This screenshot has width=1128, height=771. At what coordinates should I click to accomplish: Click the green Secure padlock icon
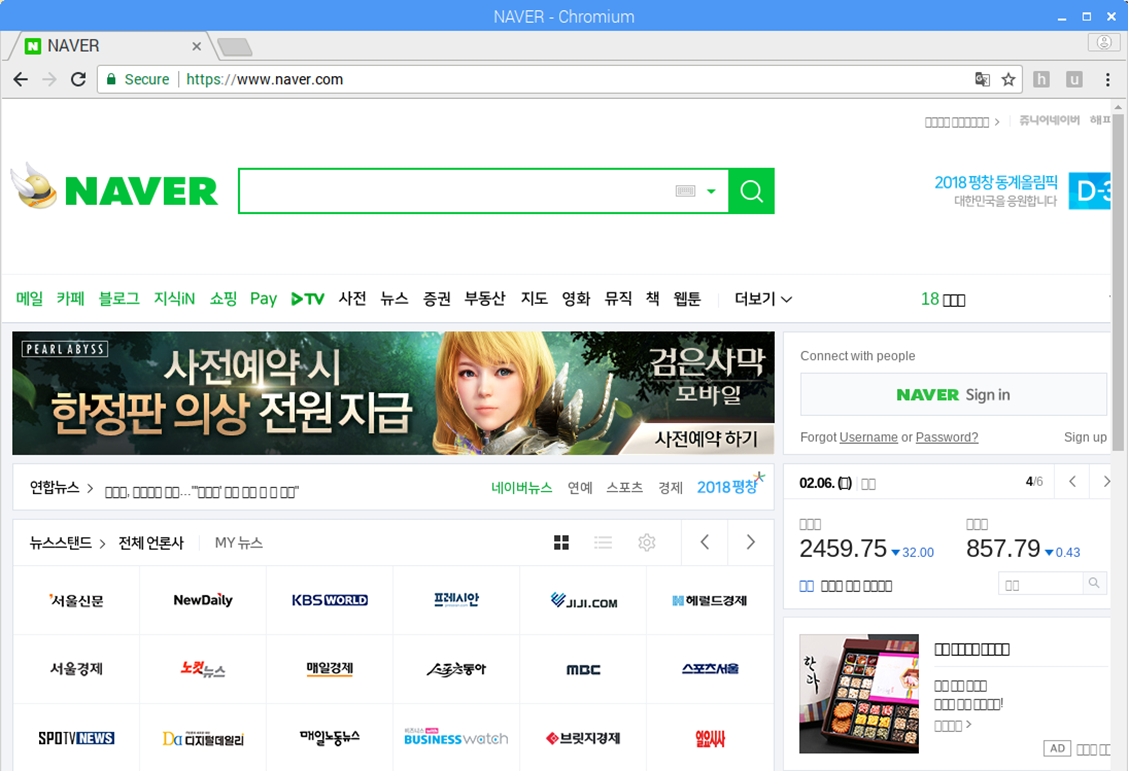111,79
